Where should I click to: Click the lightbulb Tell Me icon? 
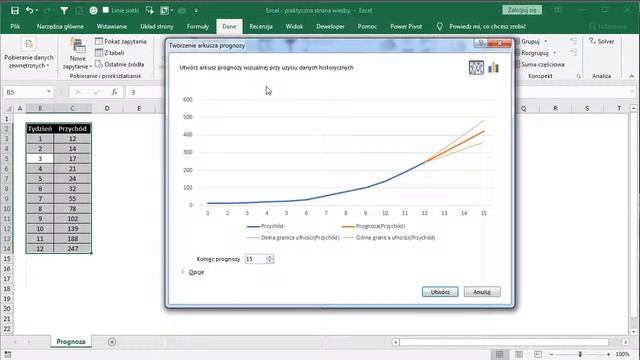(x=439, y=27)
